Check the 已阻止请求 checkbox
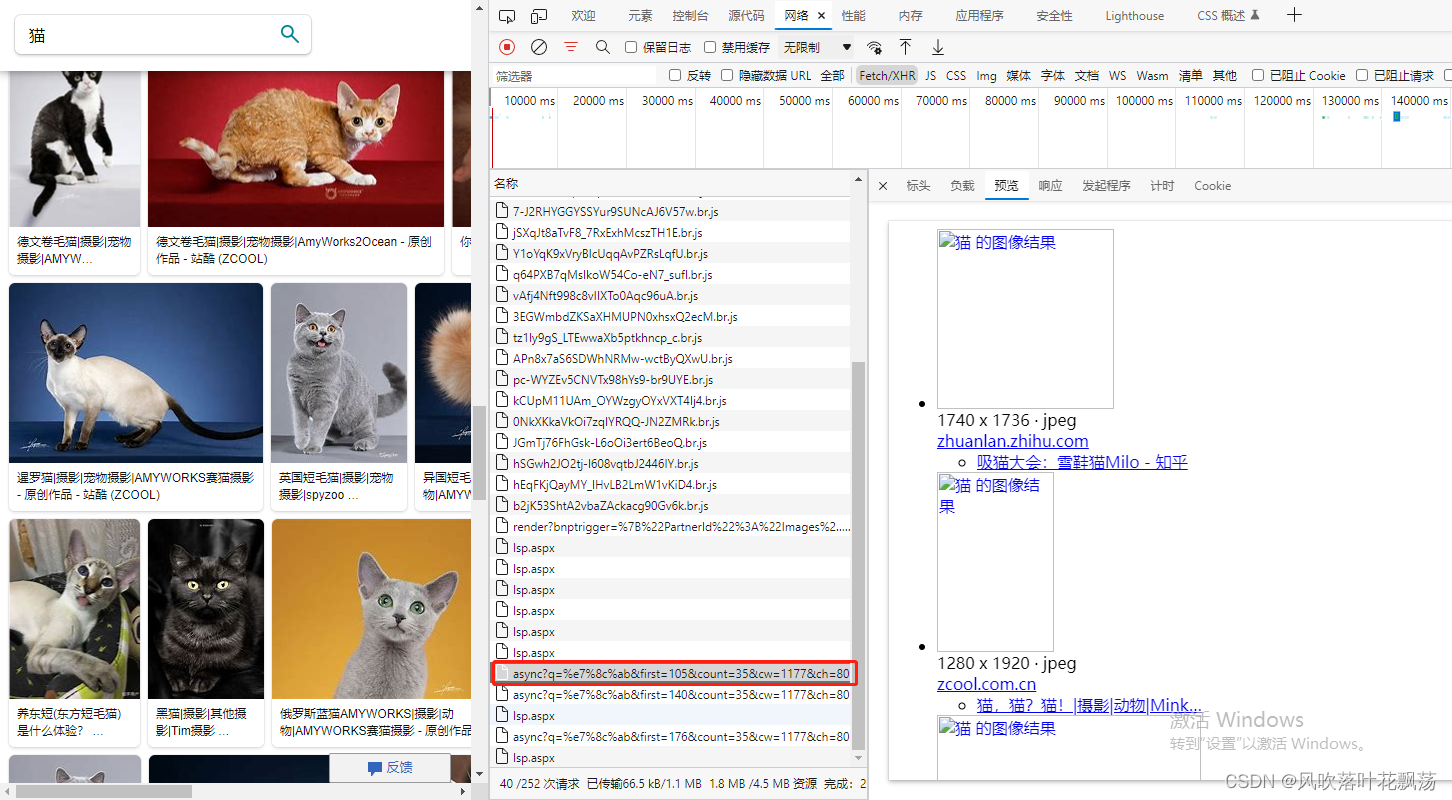Image resolution: width=1452 pixels, height=800 pixels. (1362, 75)
